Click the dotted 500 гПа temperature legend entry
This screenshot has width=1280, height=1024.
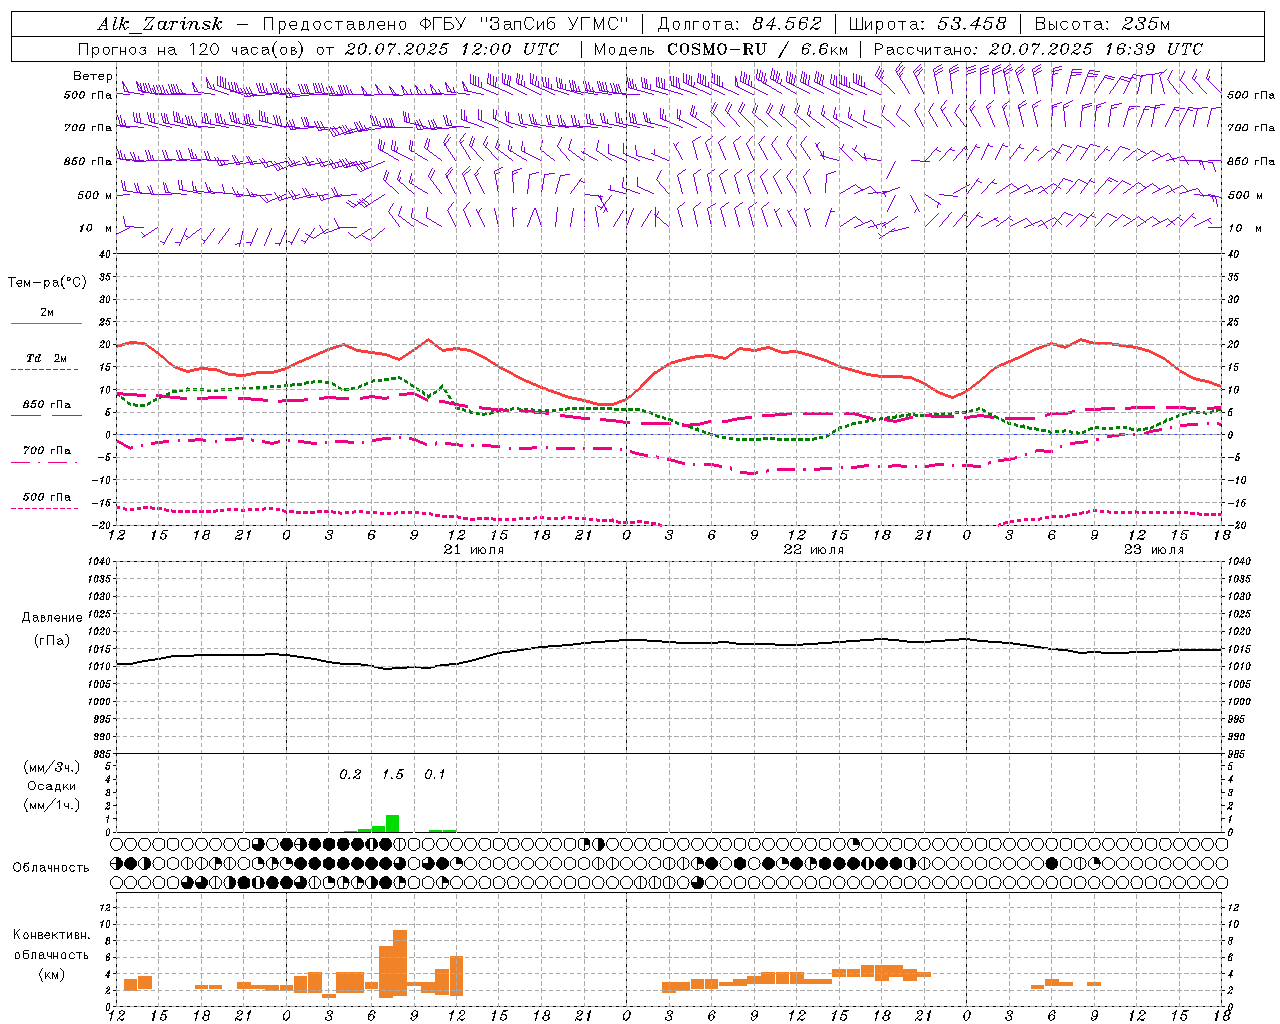pyautogui.click(x=46, y=497)
